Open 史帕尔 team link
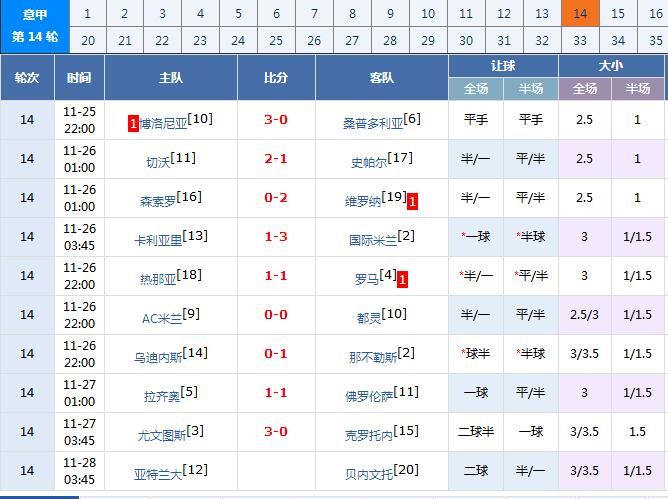668x499 pixels. [369, 162]
